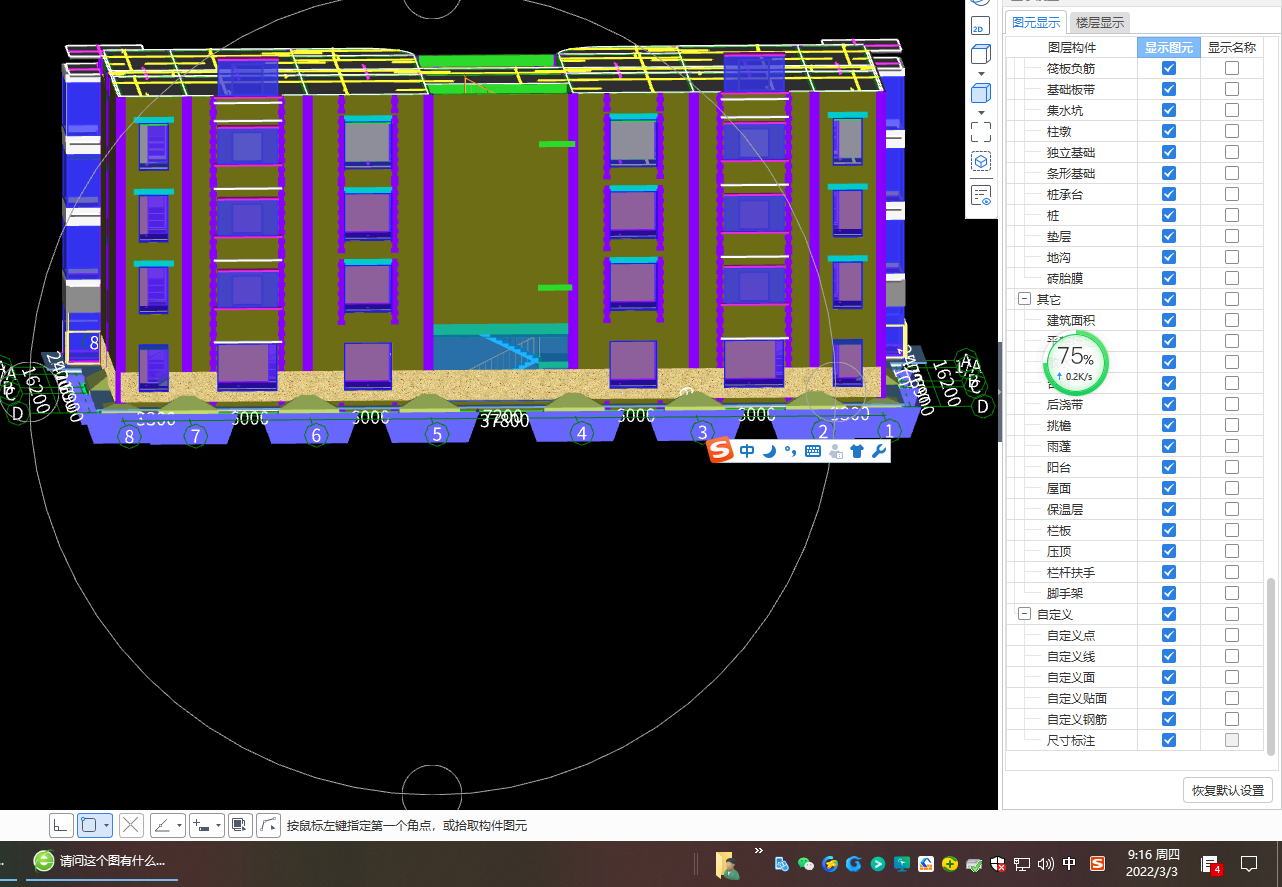This screenshot has height=887, width=1282.
Task: Enable 显示名称 for 桩承台
Action: pos(1232,194)
